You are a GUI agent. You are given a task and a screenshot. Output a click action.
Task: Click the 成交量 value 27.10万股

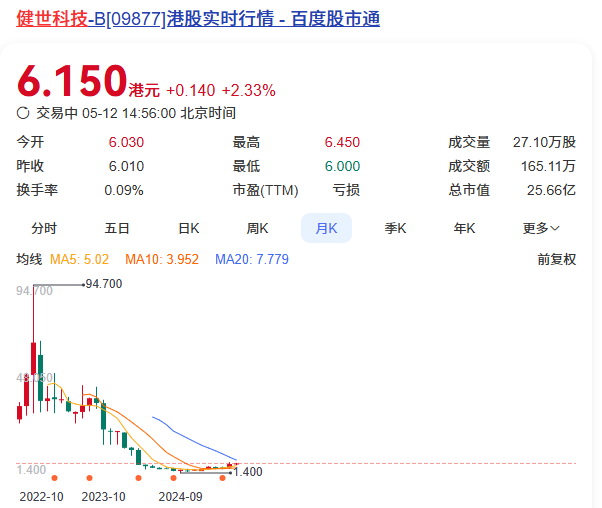(x=544, y=142)
